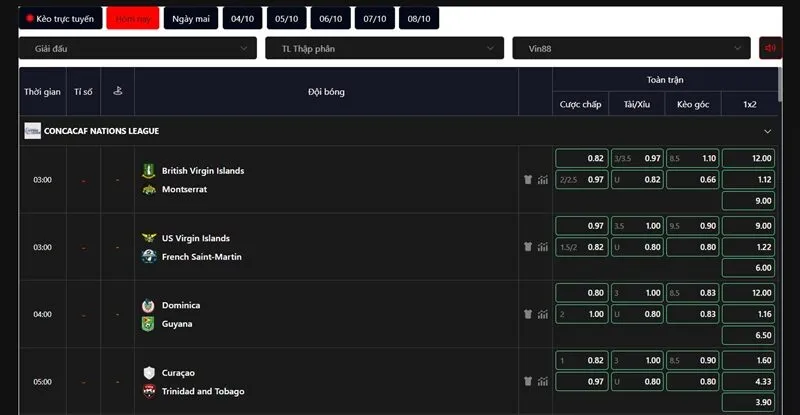Click the 1x2 column header
This screenshot has width=800, height=415.
[x=749, y=104]
